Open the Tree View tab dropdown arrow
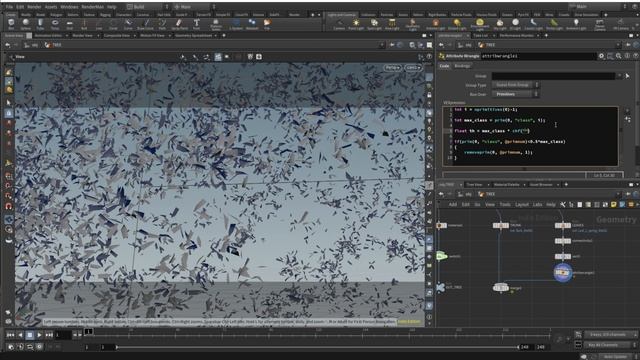Viewport: 640px width, 360px height. coord(488,184)
